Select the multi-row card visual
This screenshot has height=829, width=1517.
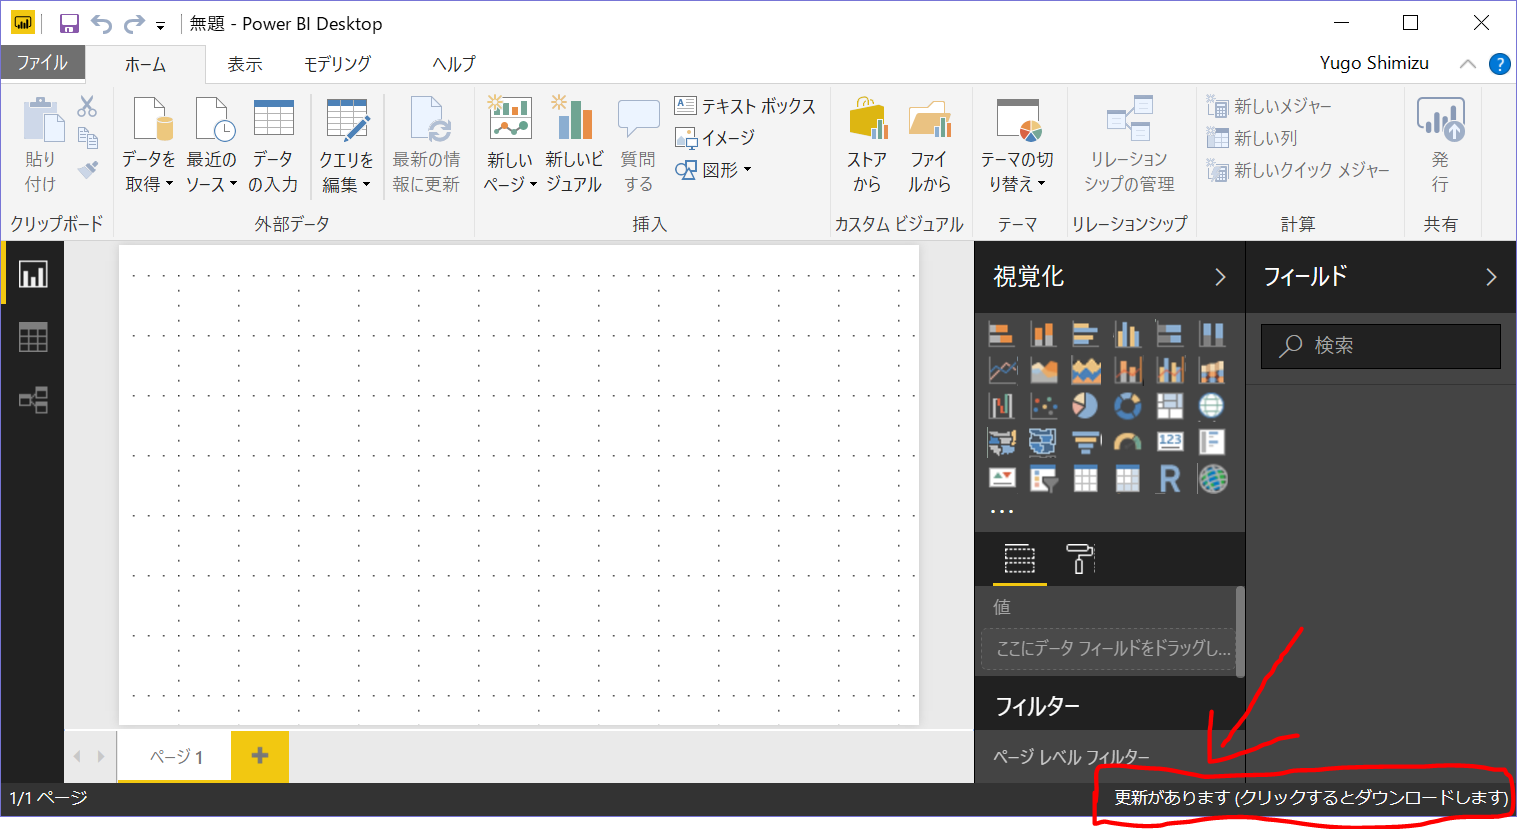coord(1212,442)
